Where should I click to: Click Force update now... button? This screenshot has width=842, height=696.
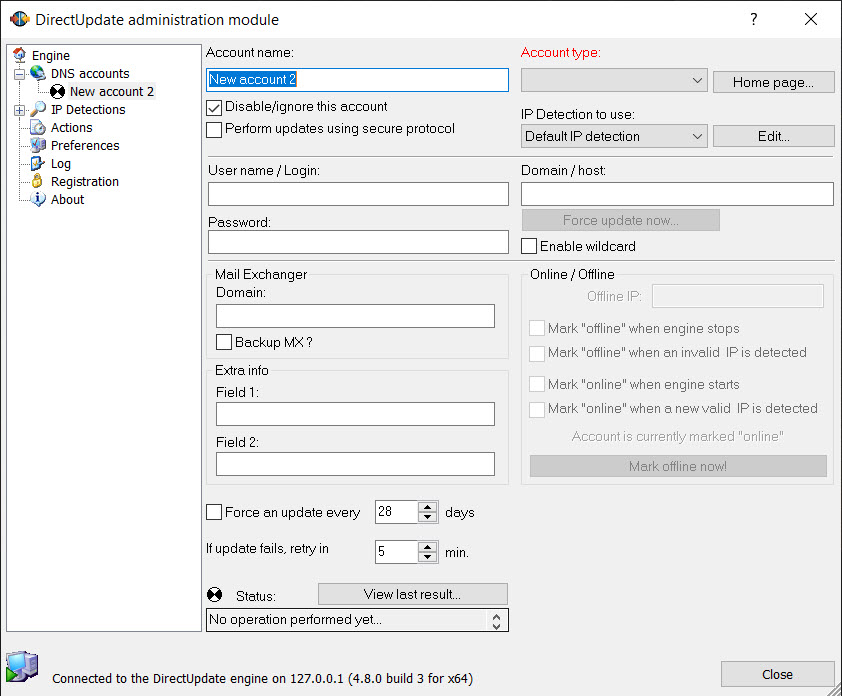pyautogui.click(x=620, y=220)
